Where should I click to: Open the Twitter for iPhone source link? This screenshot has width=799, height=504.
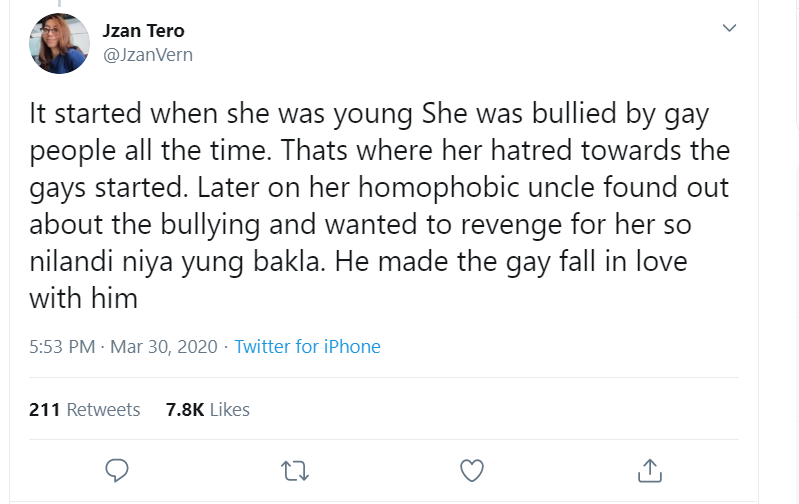307,347
